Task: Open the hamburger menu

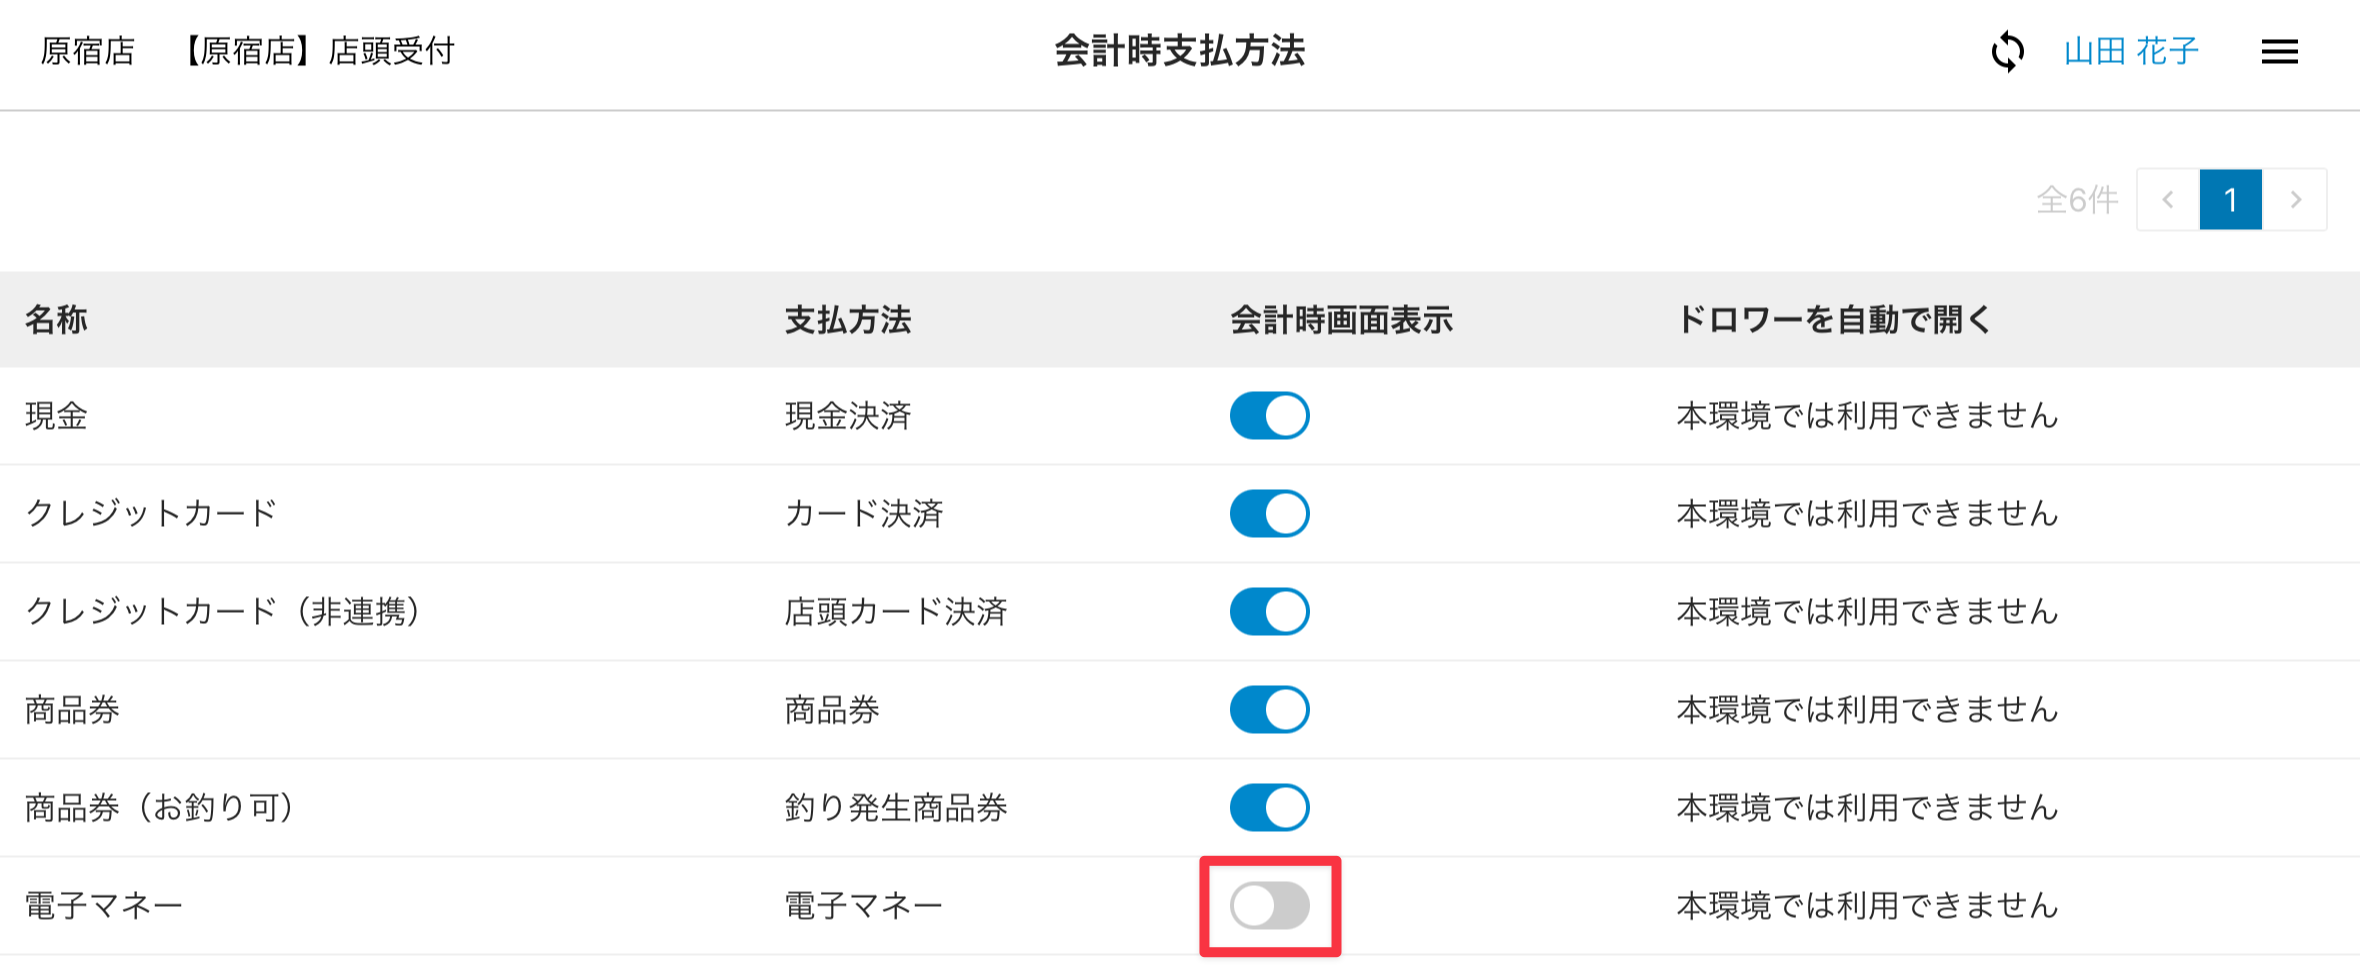Action: [2279, 52]
